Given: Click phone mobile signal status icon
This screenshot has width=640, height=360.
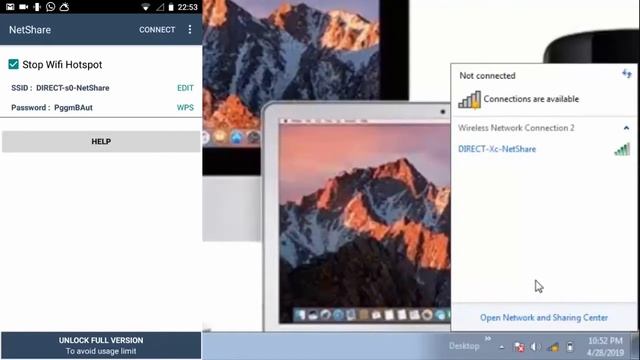Looking at the screenshot, I should tap(160, 7).
